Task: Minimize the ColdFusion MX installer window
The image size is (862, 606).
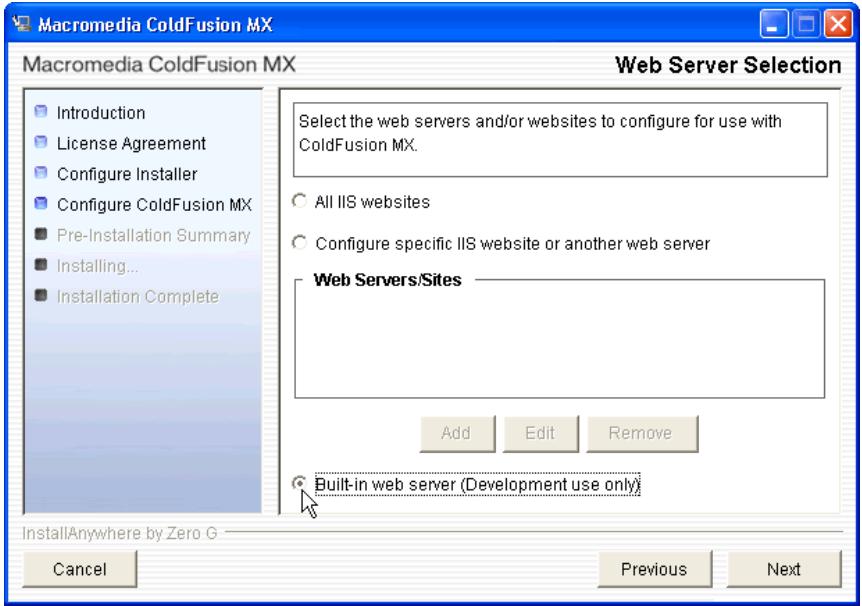Action: 773,24
